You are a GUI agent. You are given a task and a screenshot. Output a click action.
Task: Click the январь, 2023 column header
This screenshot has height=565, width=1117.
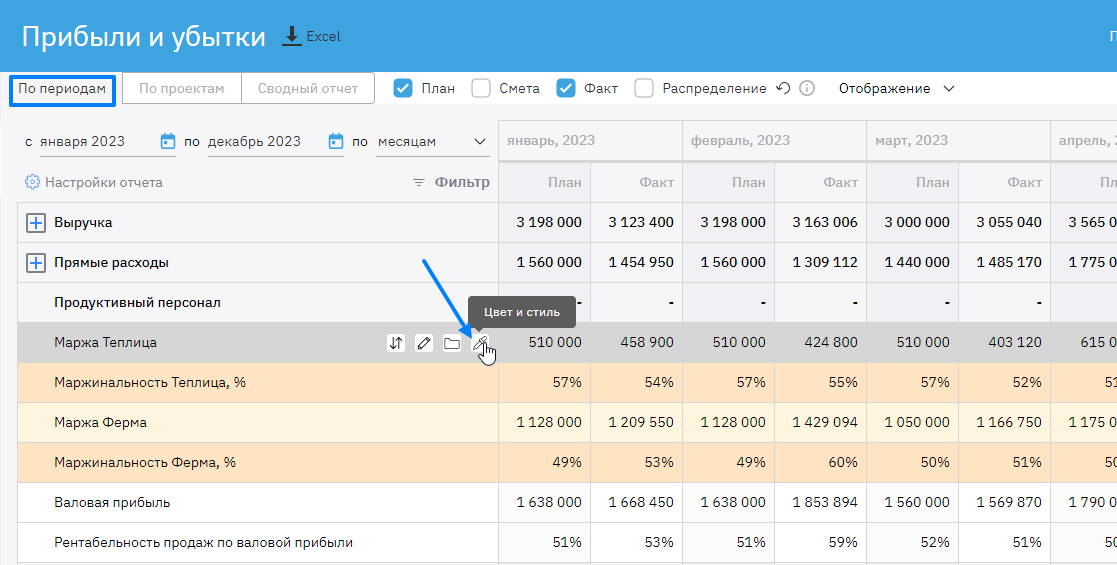[x=591, y=140]
